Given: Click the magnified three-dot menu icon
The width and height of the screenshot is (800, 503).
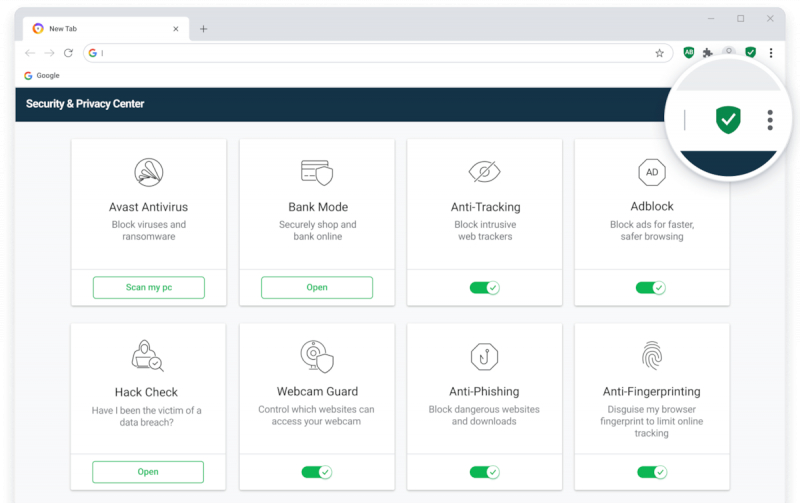Looking at the screenshot, I should coord(770,120).
